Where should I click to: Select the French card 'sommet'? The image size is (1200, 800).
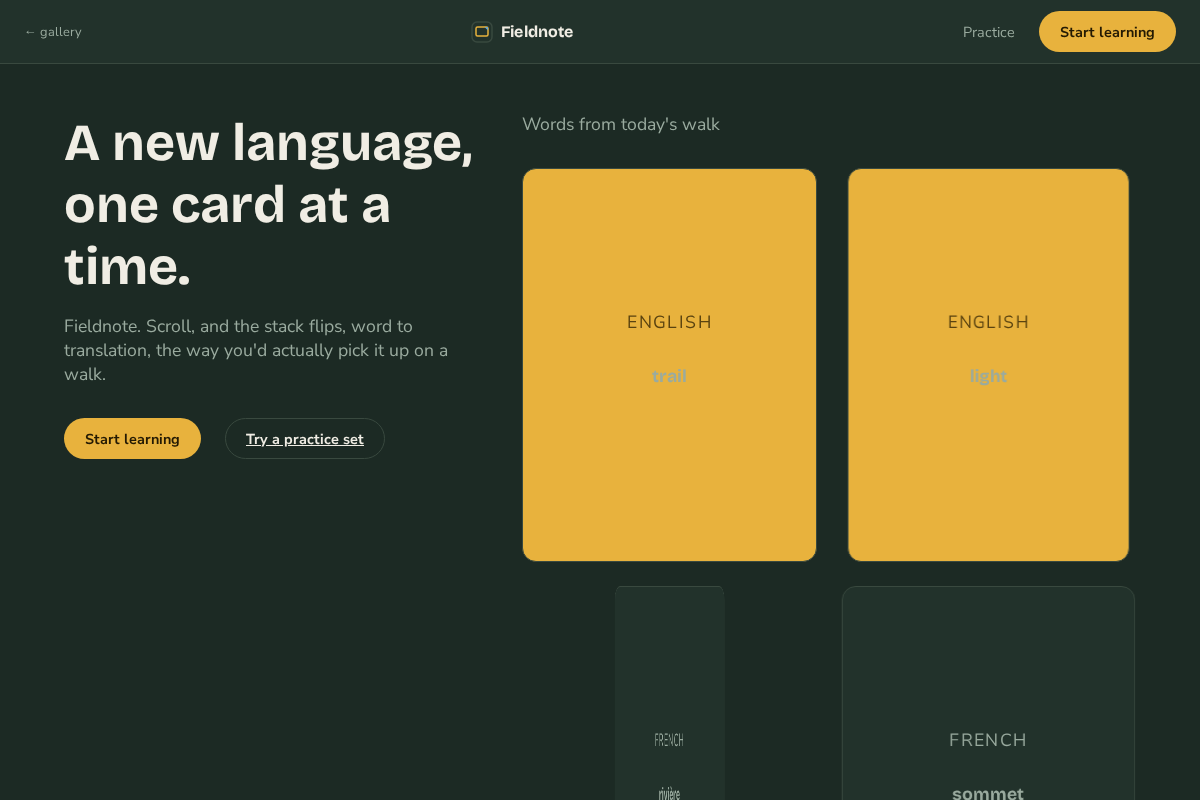pyautogui.click(x=988, y=693)
